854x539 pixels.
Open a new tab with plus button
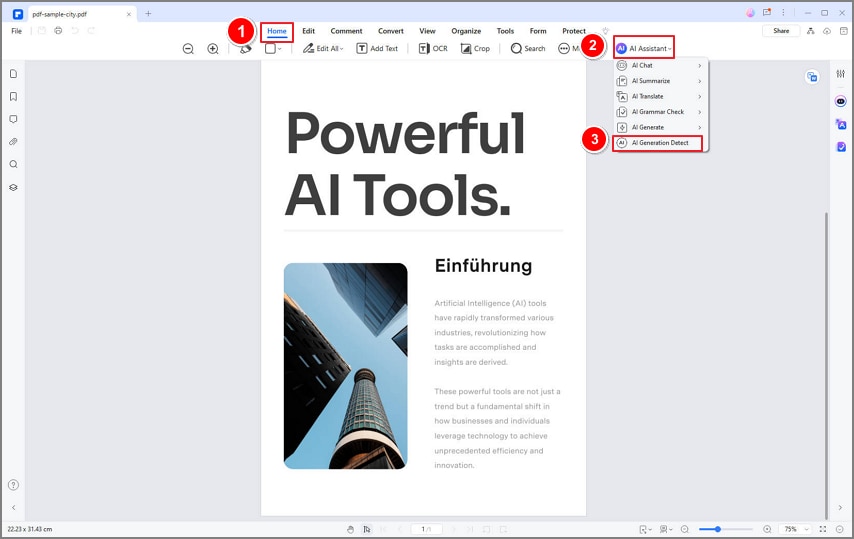coord(148,14)
